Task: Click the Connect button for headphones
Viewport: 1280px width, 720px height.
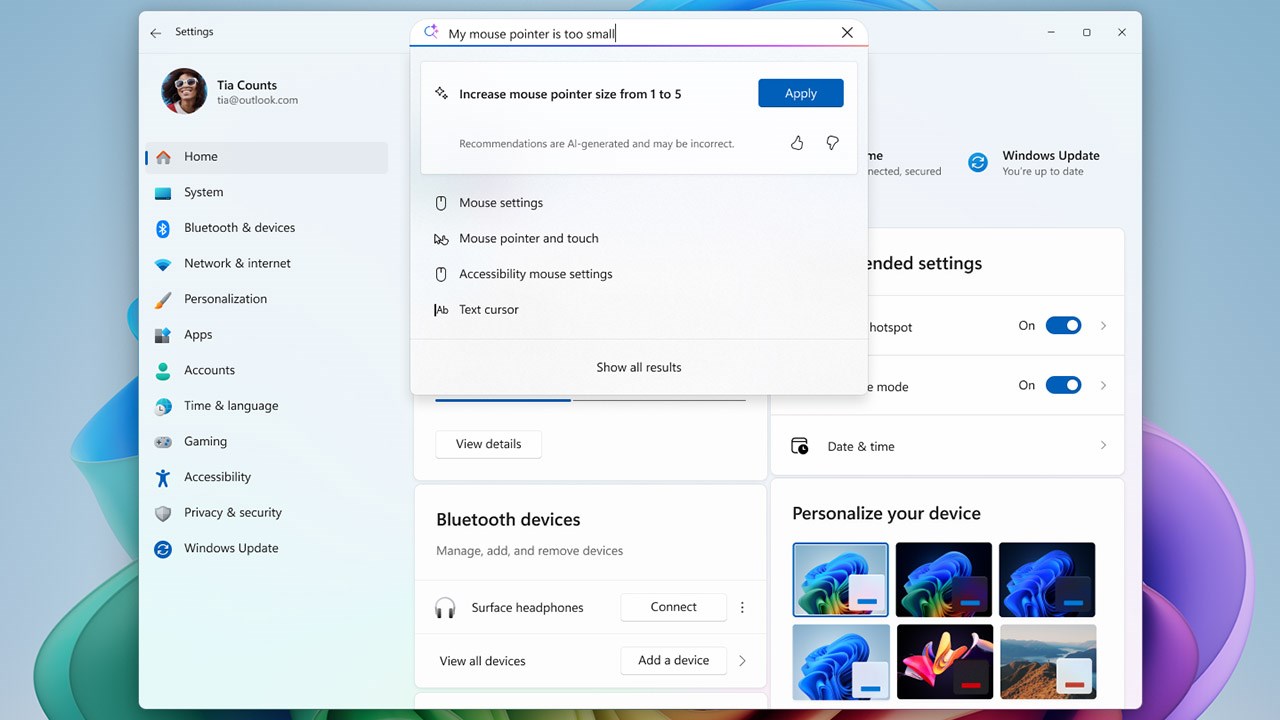Action: point(674,607)
